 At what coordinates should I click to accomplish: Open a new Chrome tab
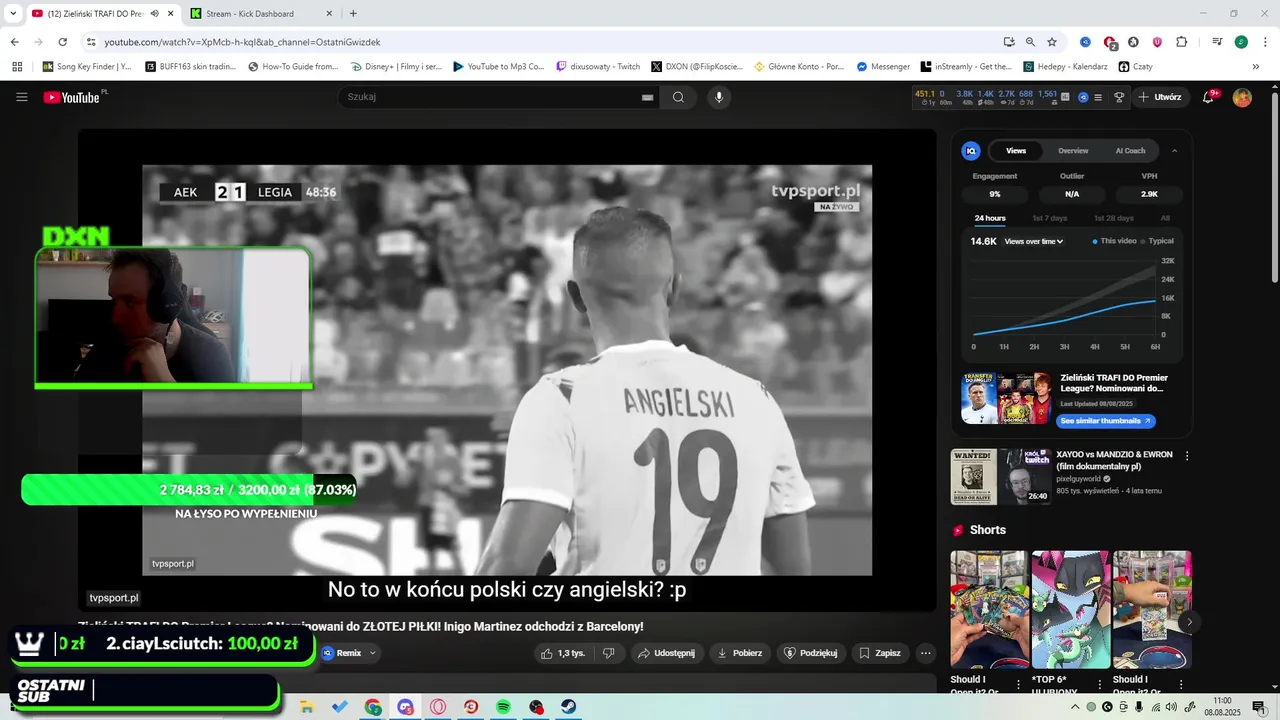click(353, 14)
